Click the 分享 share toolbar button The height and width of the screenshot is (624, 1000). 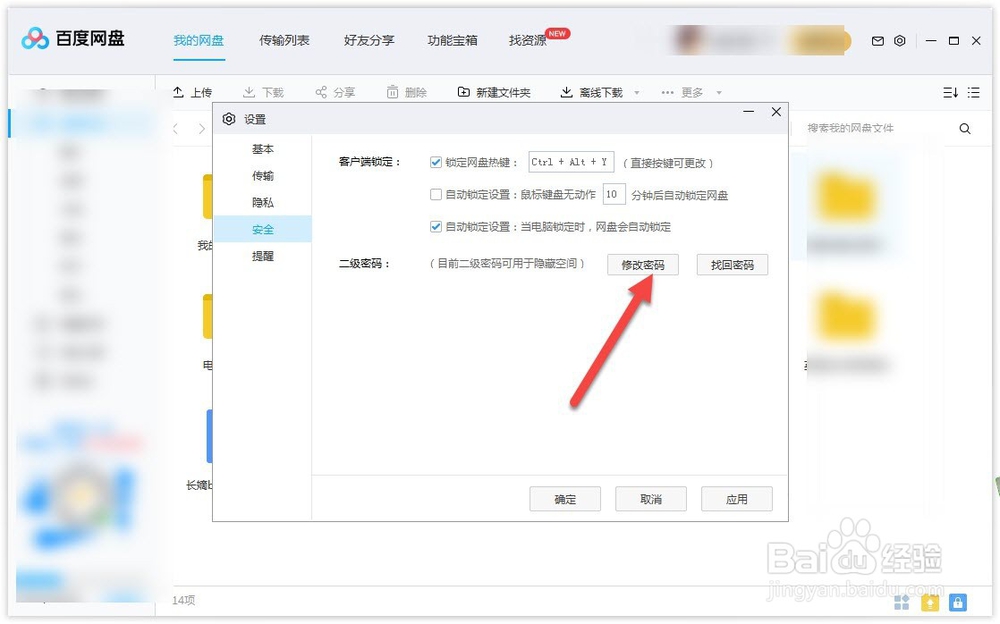pyautogui.click(x=335, y=93)
